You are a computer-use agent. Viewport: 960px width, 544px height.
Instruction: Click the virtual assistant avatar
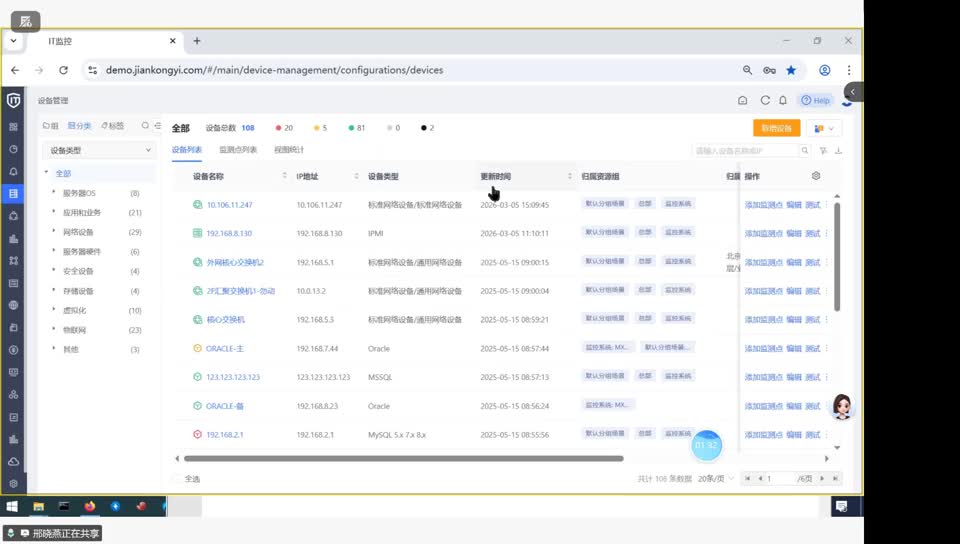842,405
